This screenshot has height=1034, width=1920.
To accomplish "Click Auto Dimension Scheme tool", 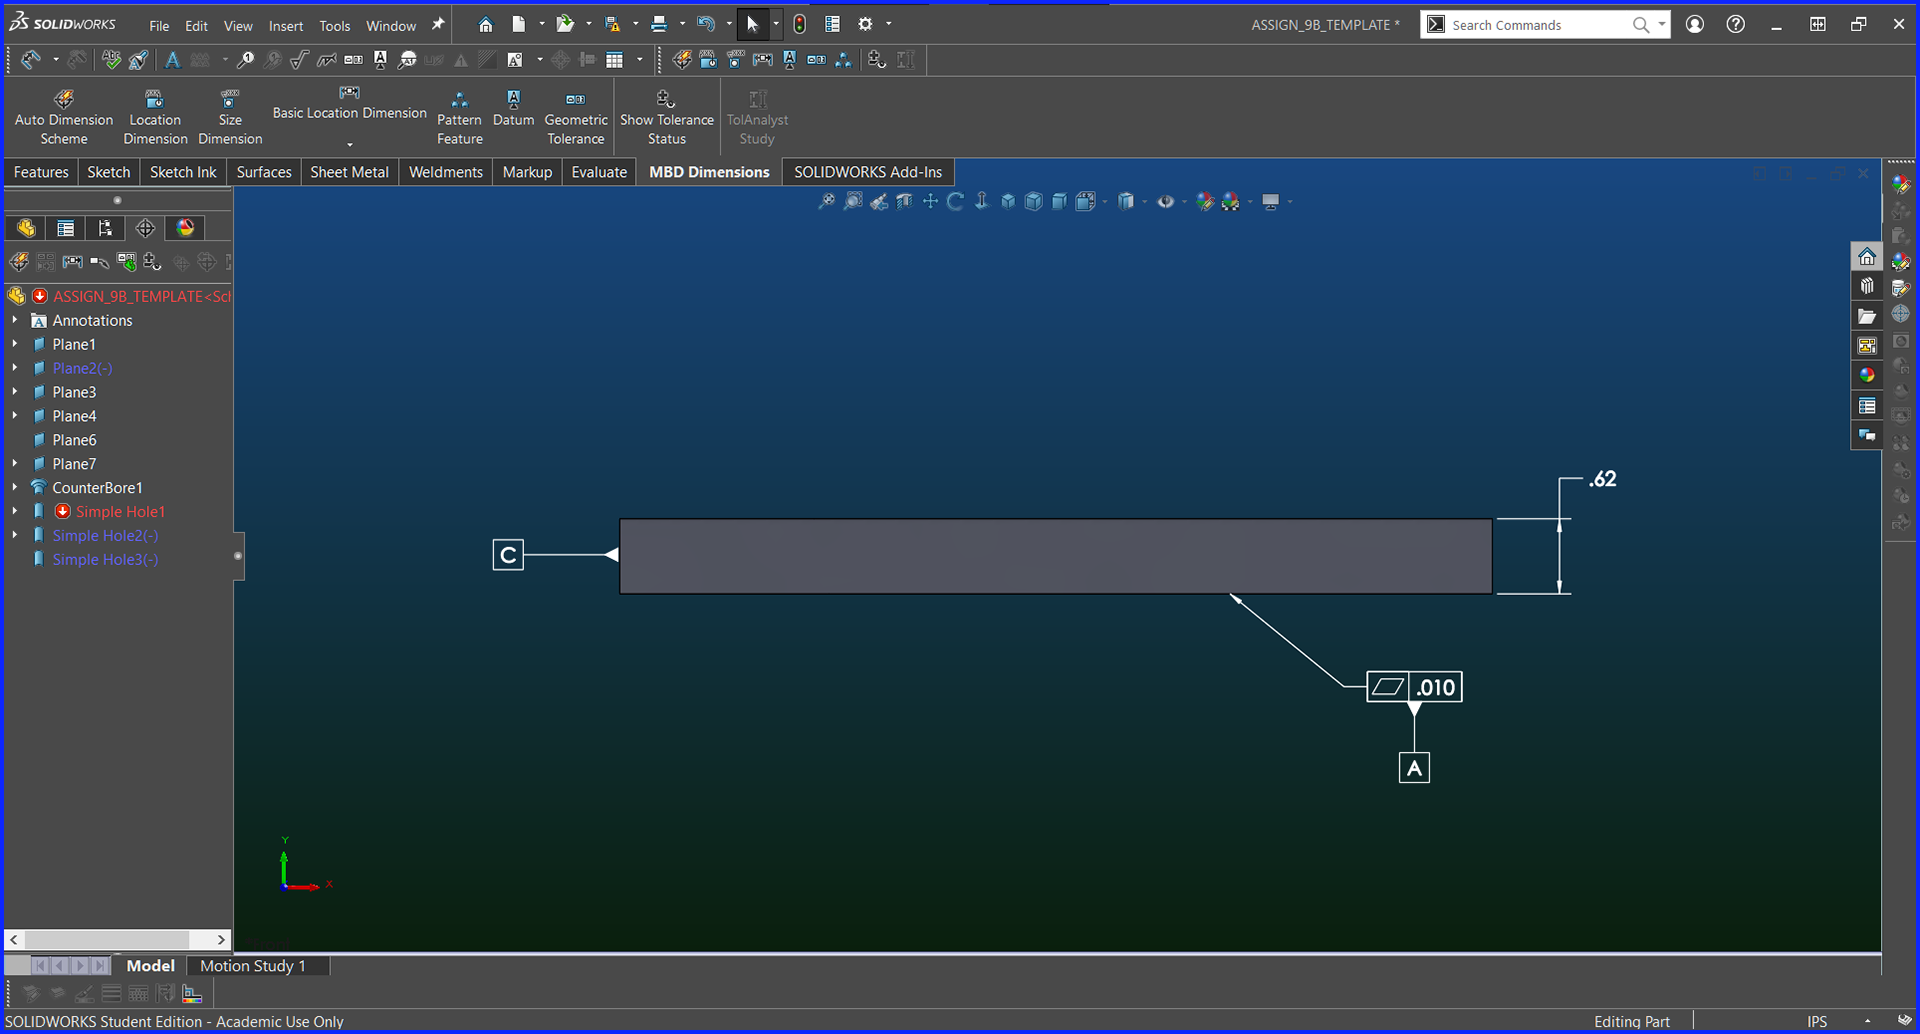I will click(x=64, y=117).
